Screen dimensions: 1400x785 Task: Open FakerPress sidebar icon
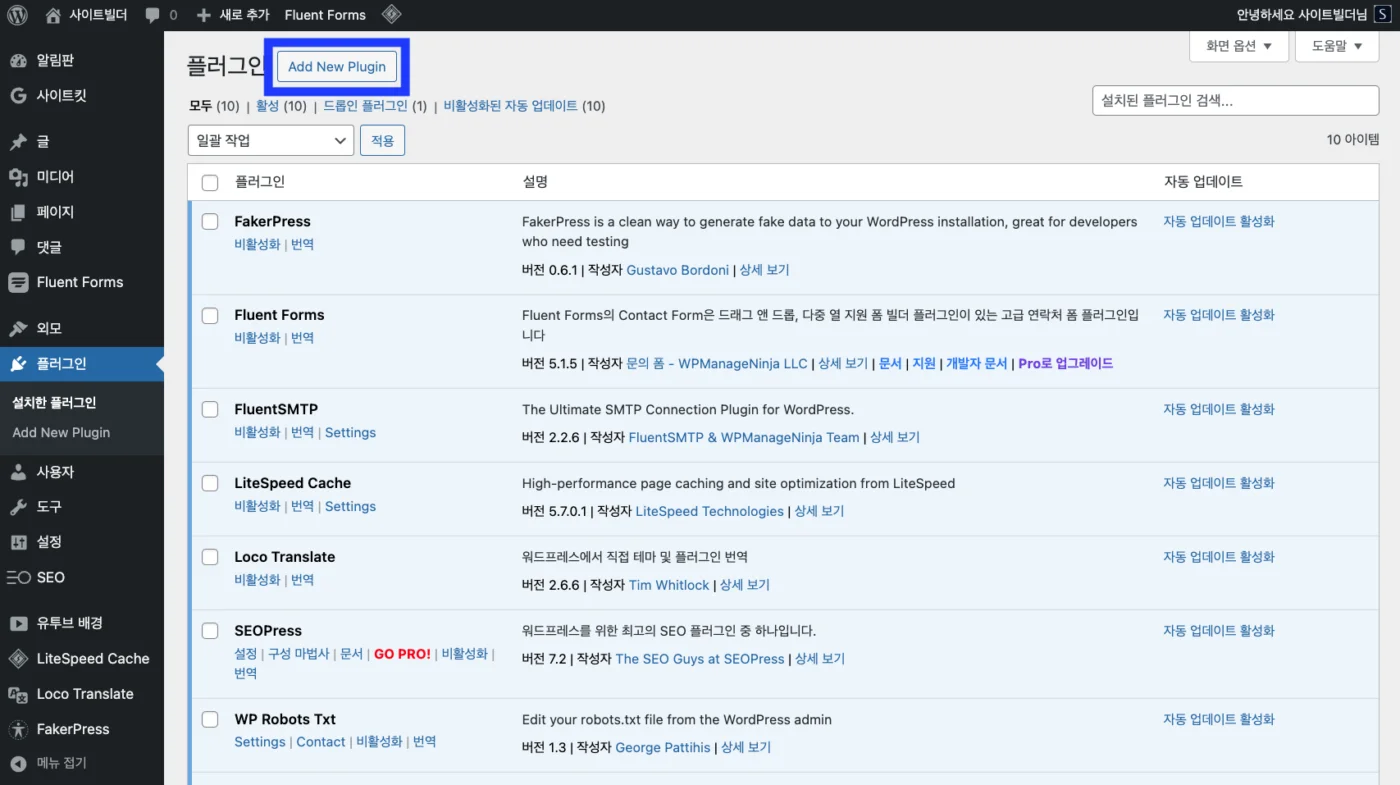(x=18, y=729)
